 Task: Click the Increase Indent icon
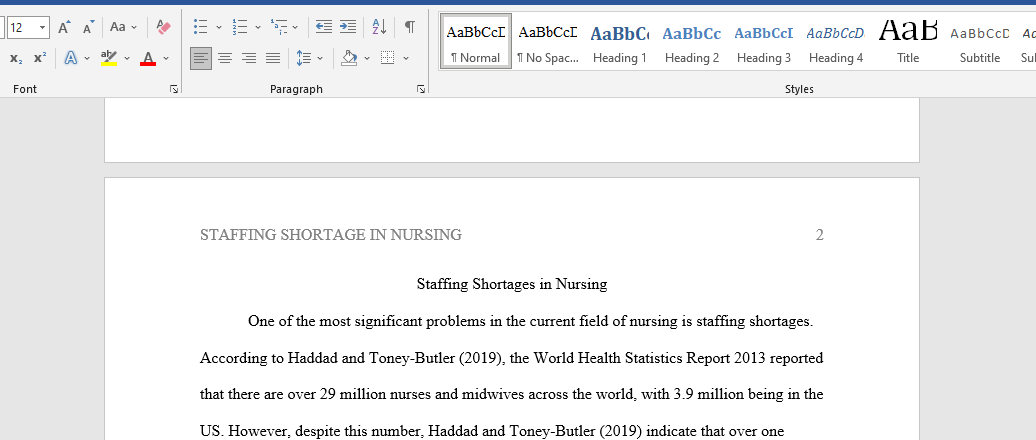point(348,27)
